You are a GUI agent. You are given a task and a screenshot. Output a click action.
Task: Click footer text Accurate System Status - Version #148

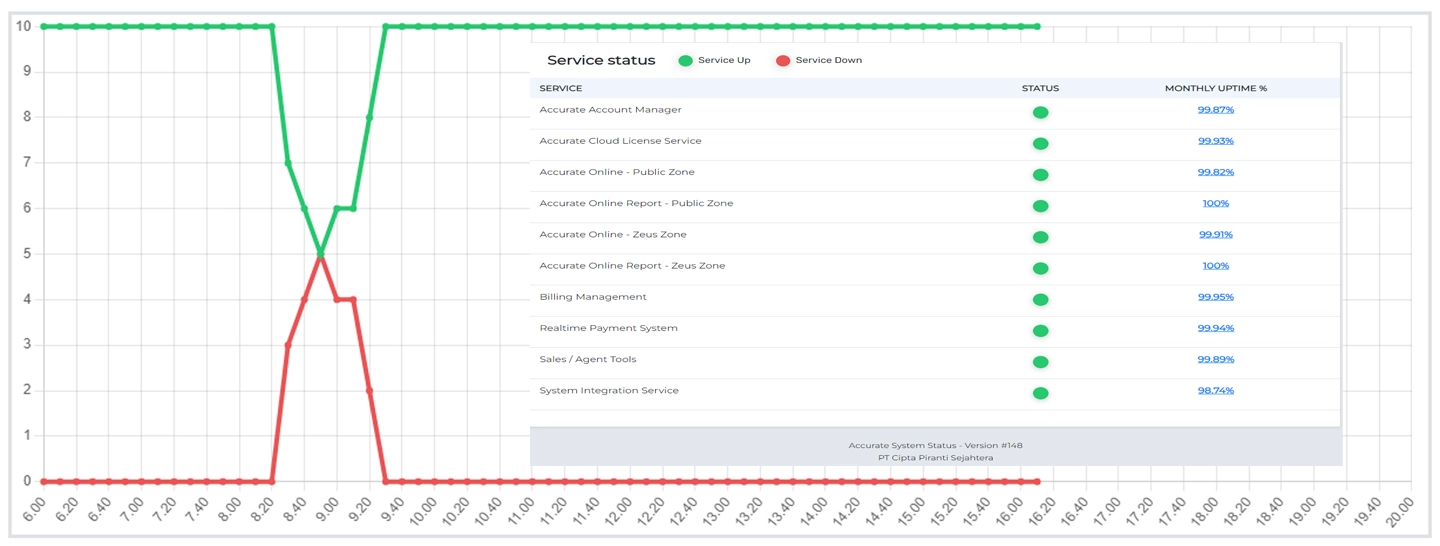935,445
